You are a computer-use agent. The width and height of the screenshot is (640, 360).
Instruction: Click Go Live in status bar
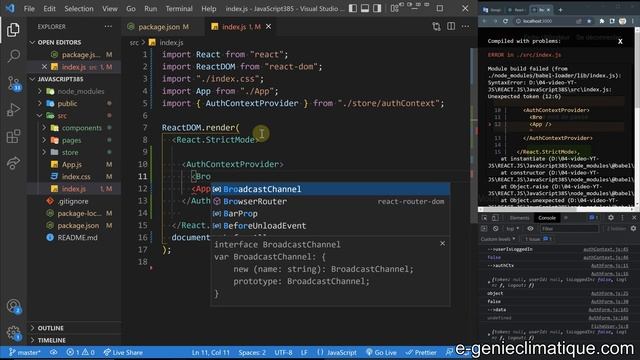click(x=381, y=352)
